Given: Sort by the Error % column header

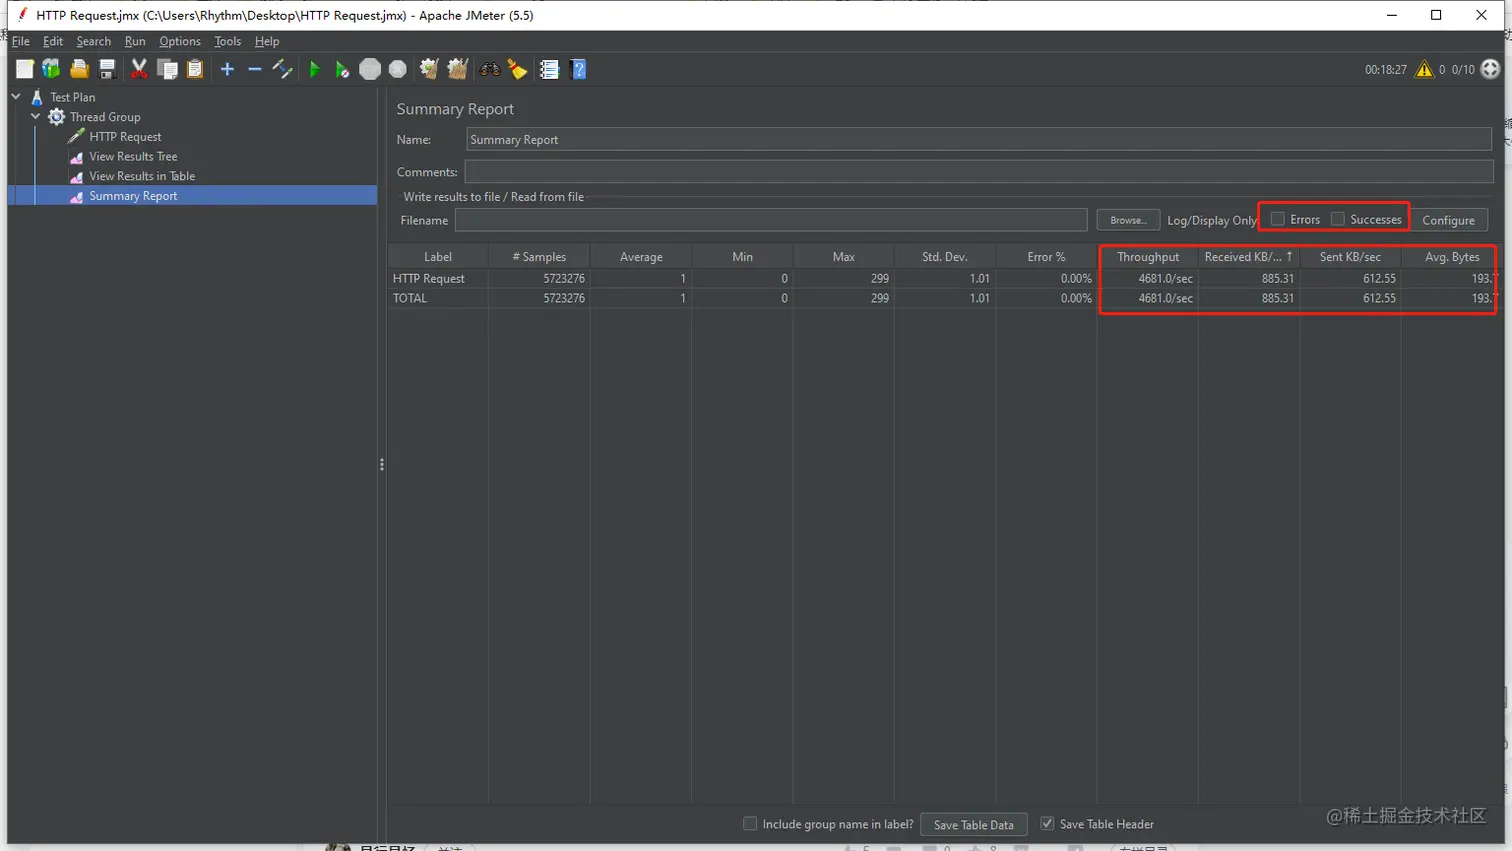Looking at the screenshot, I should click(x=1046, y=257).
